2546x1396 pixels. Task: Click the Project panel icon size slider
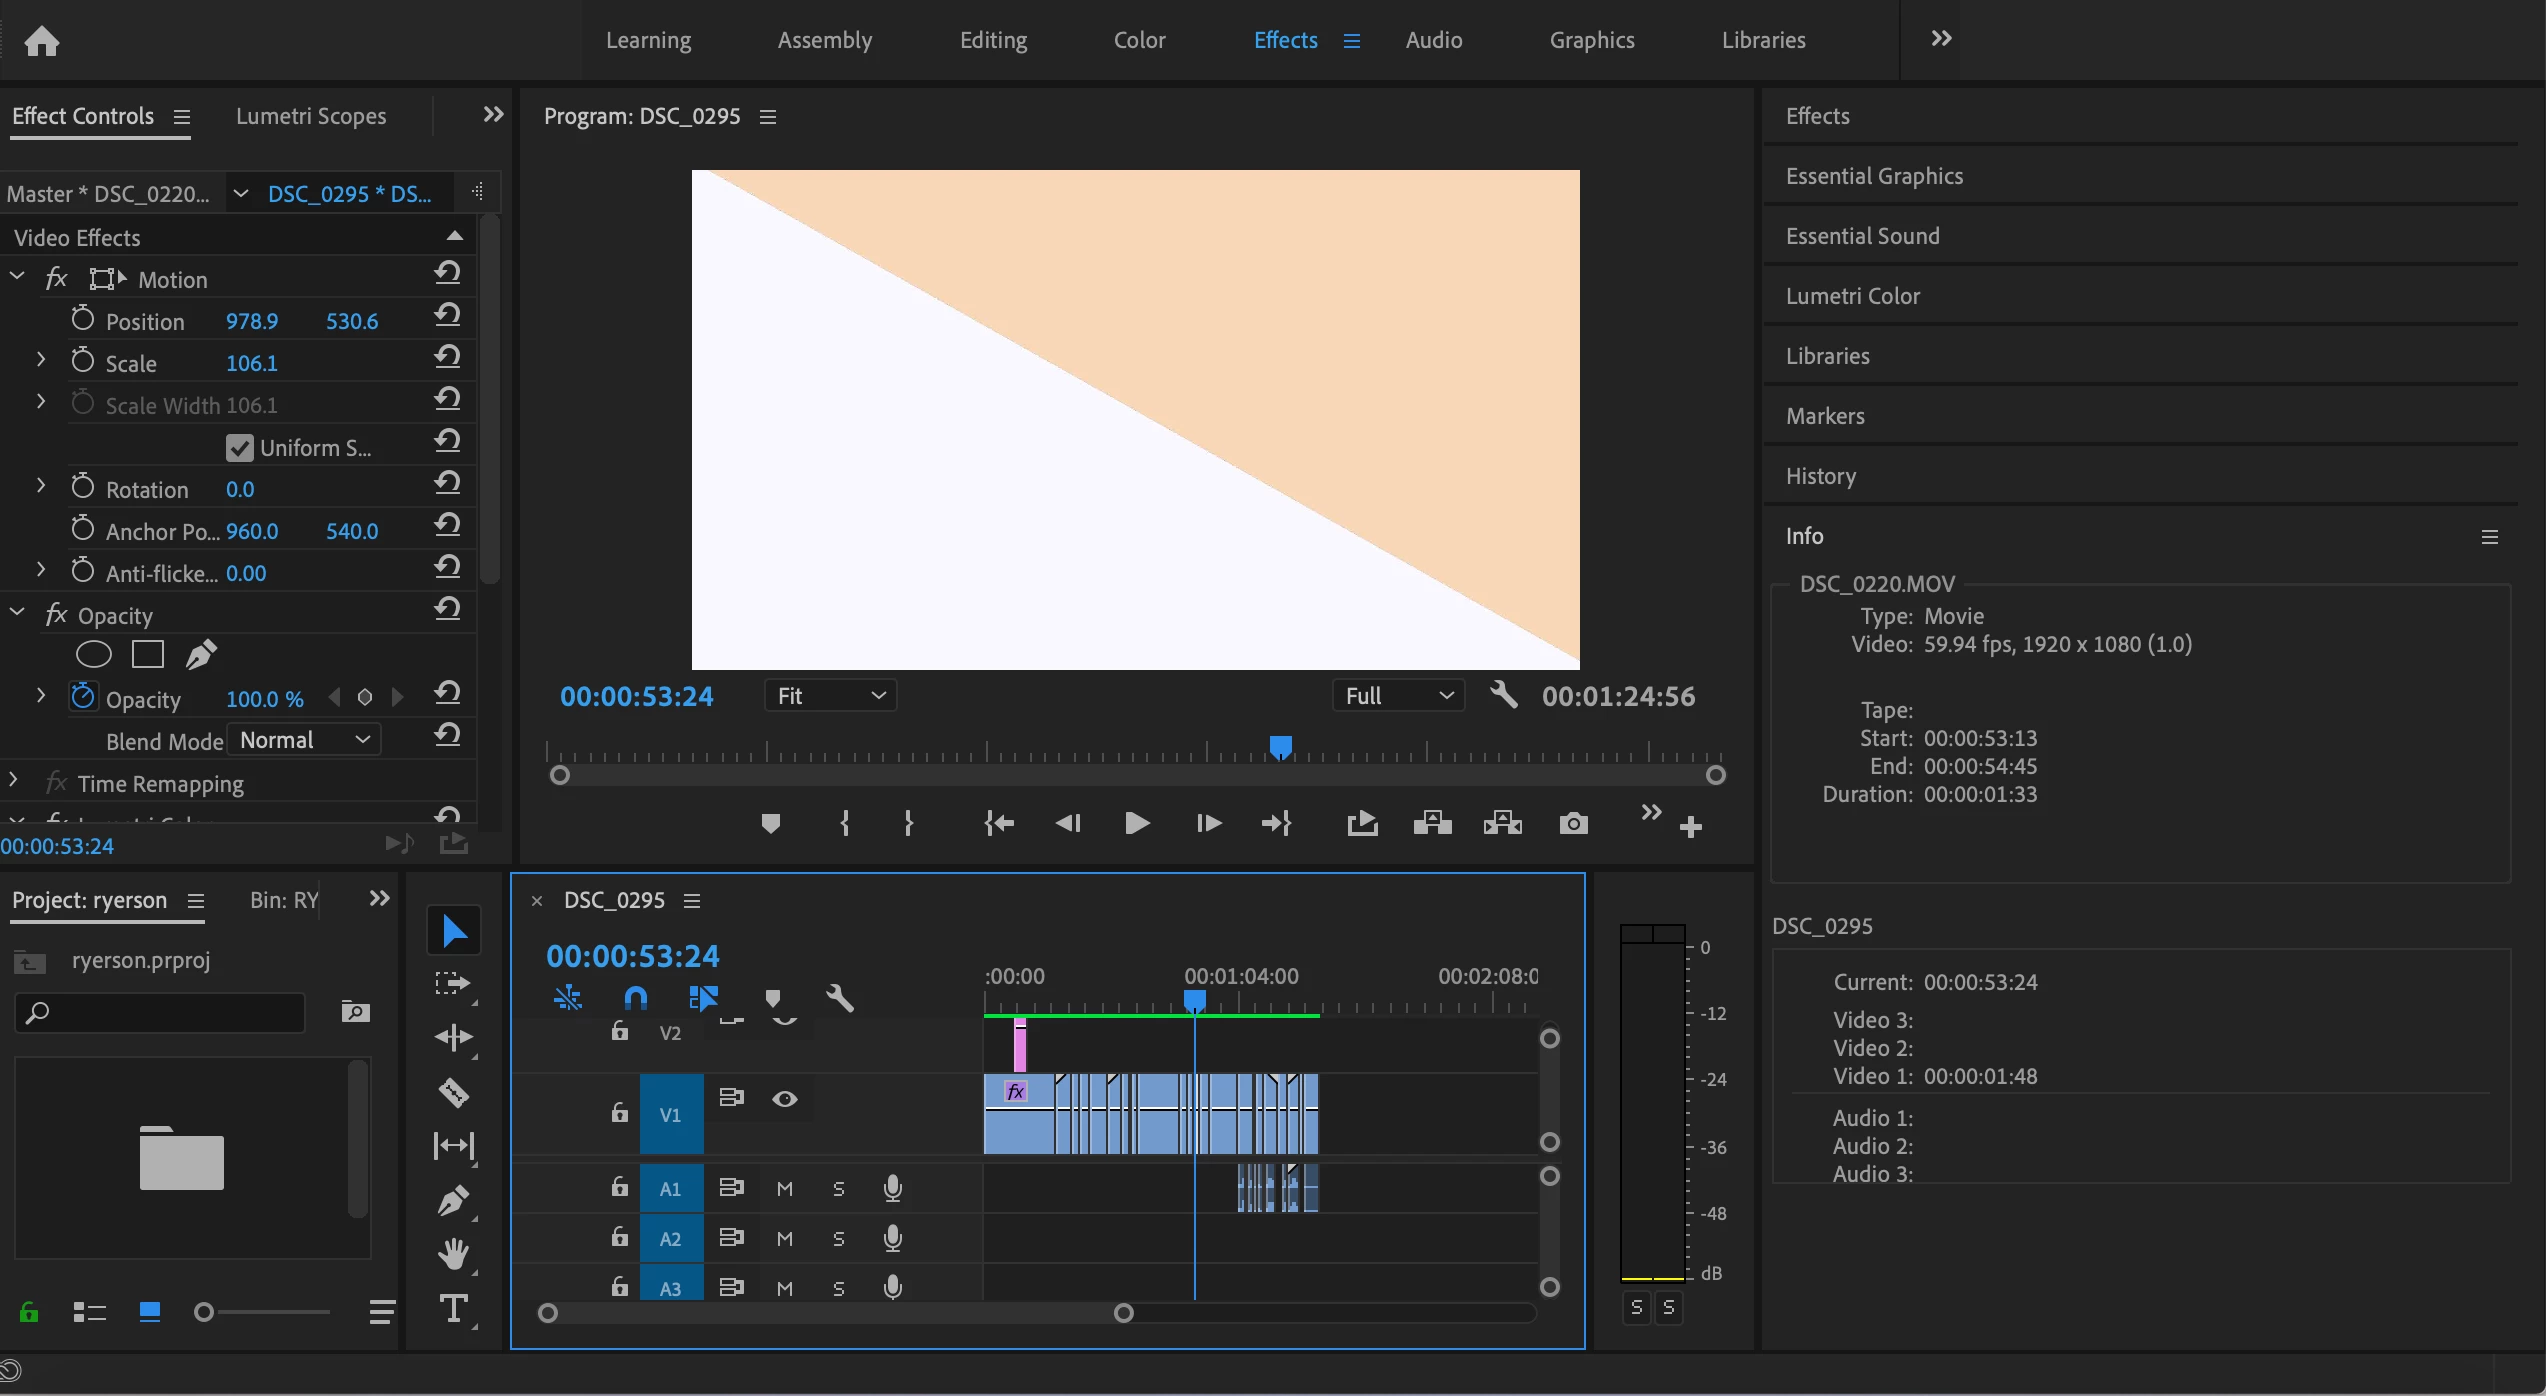coord(204,1312)
